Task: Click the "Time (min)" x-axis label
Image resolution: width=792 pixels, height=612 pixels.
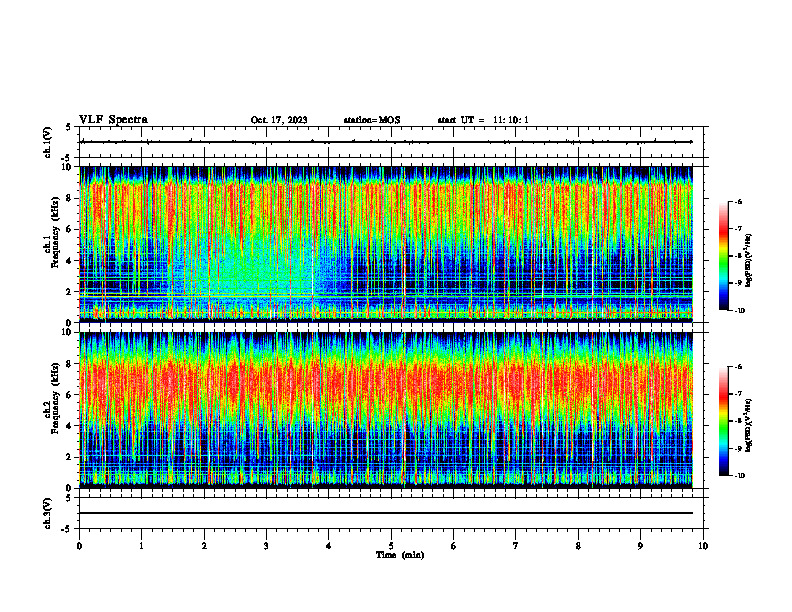Action: (x=400, y=555)
